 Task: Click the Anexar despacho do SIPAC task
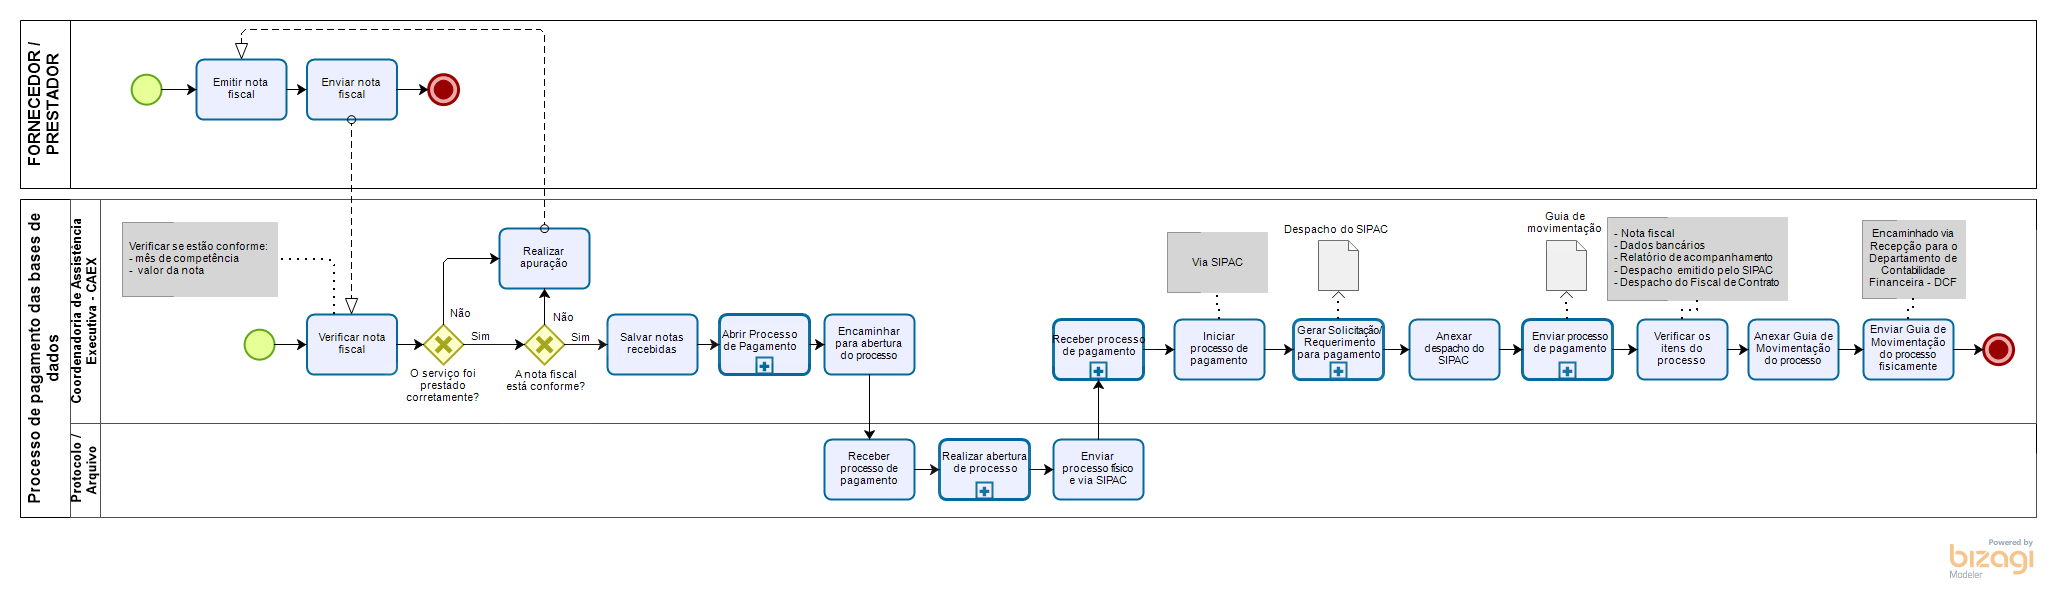[1454, 349]
